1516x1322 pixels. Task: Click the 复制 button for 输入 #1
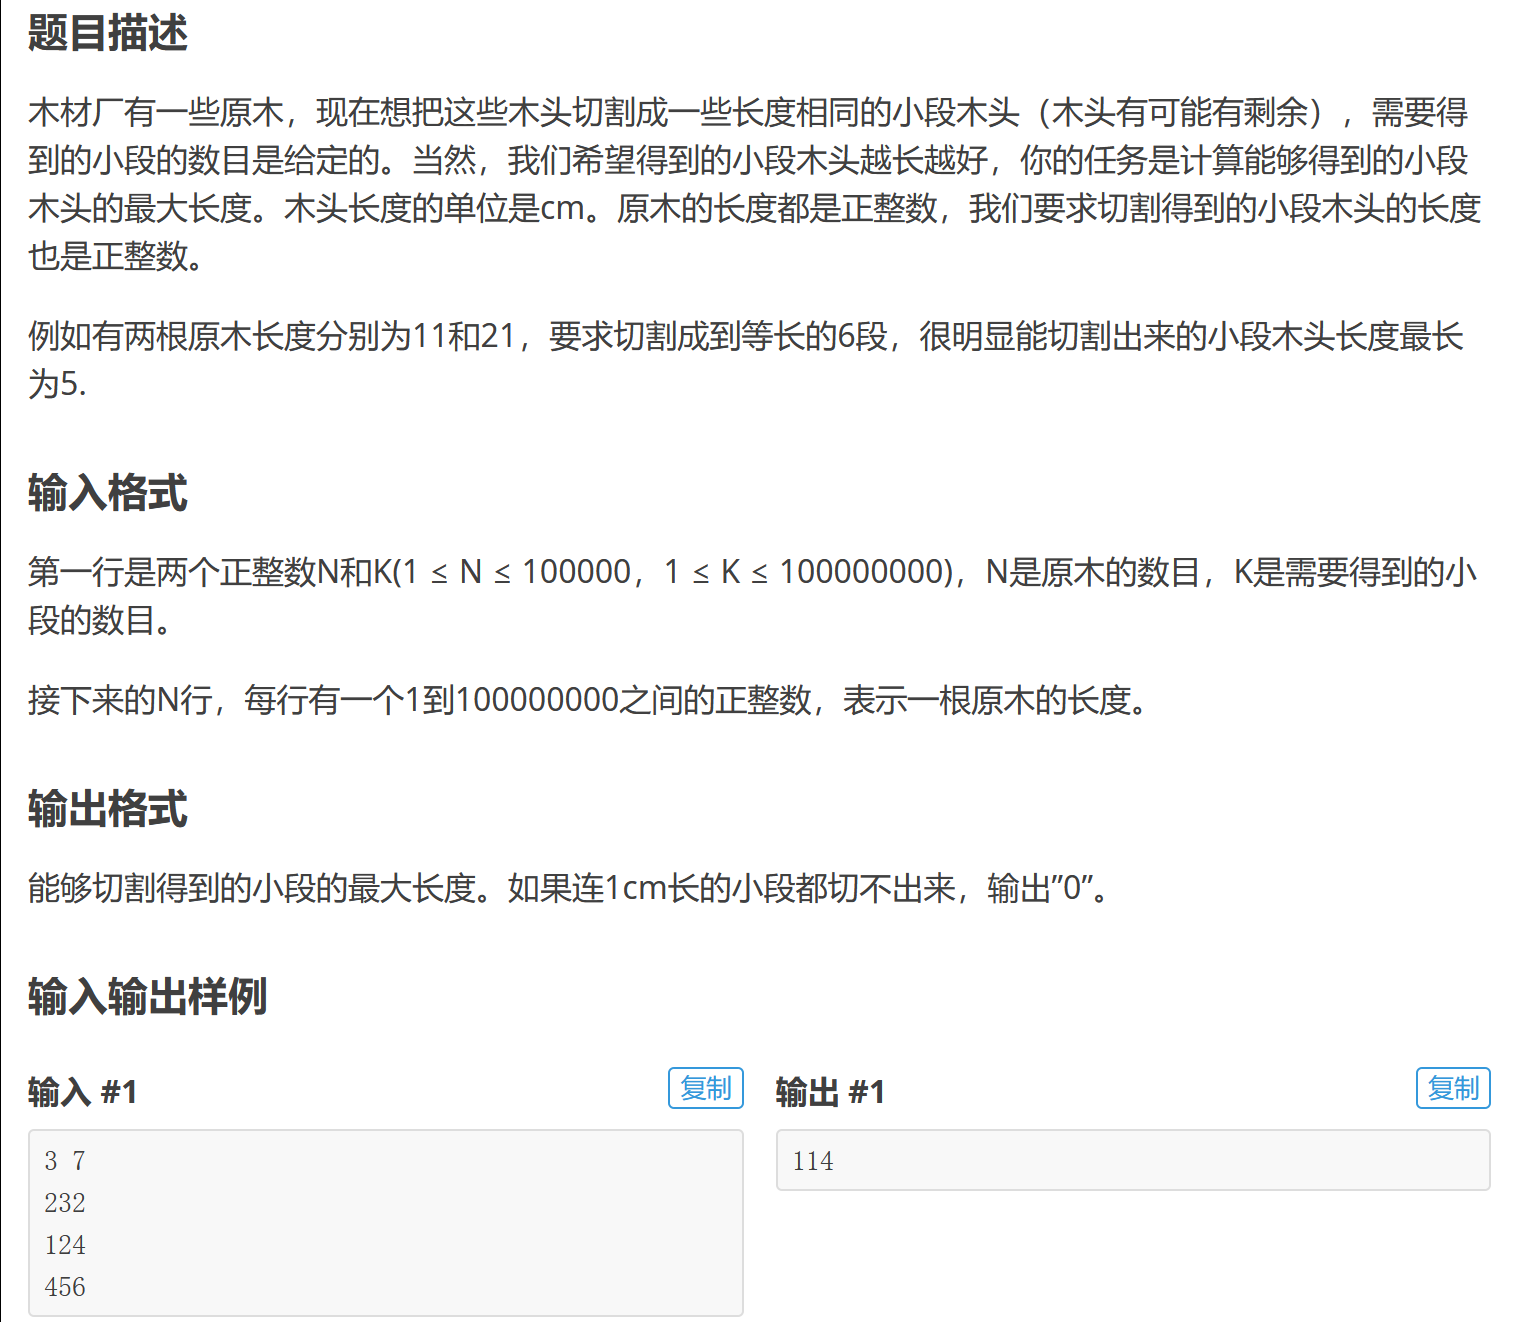705,1088
